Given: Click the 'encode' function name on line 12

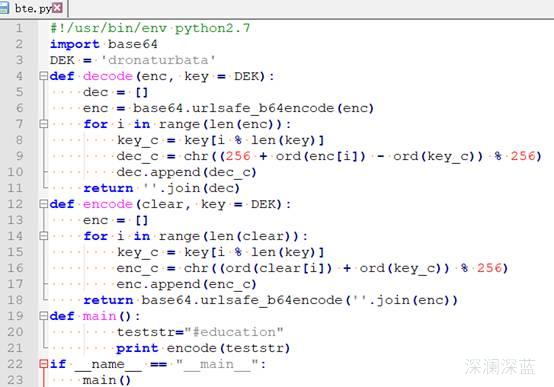Looking at the screenshot, I should tap(108, 204).
